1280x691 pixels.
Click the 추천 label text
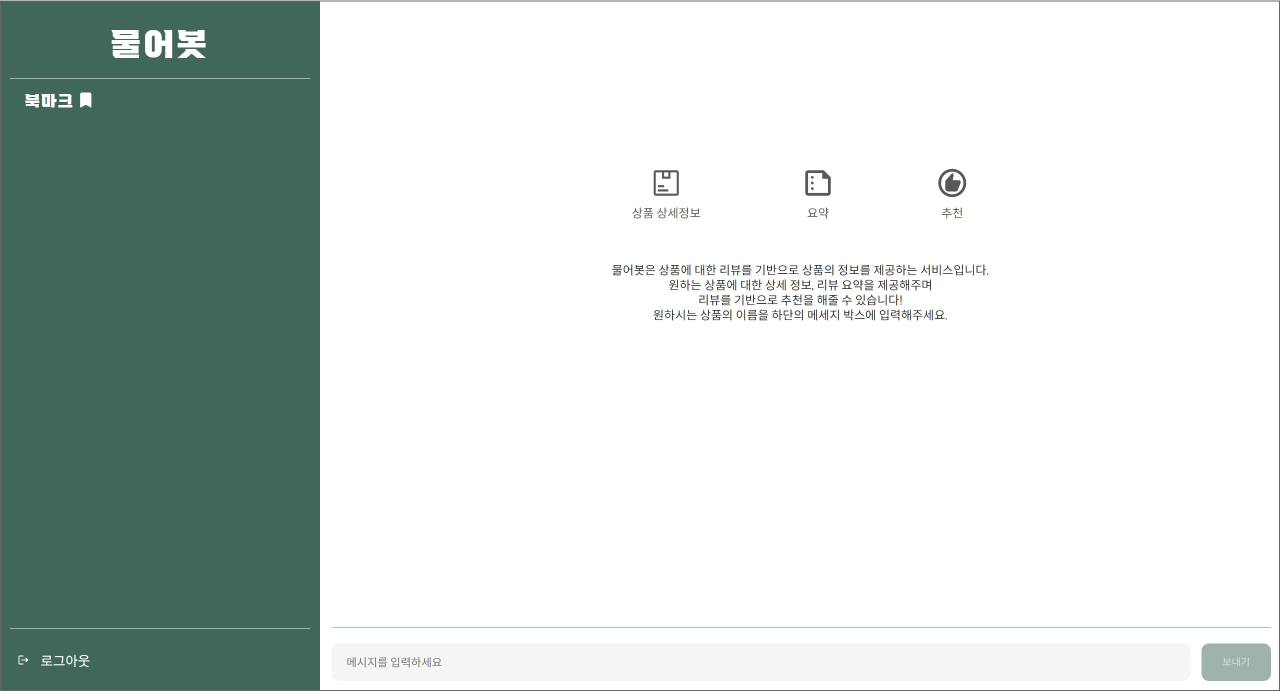coord(952,212)
